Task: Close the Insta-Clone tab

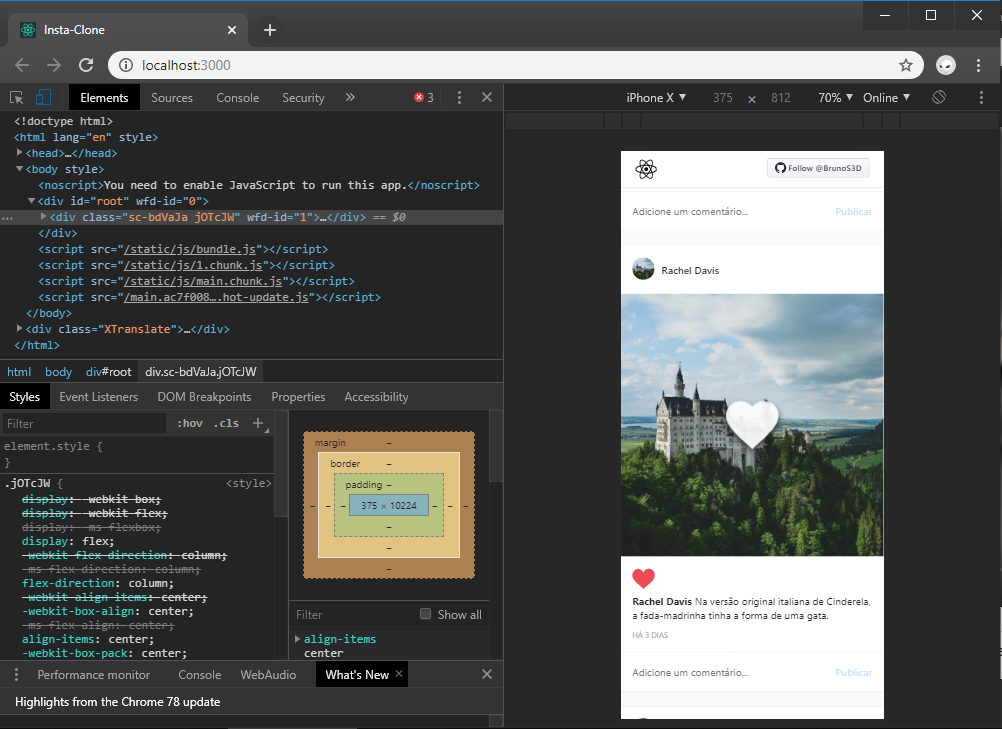Action: point(232,30)
